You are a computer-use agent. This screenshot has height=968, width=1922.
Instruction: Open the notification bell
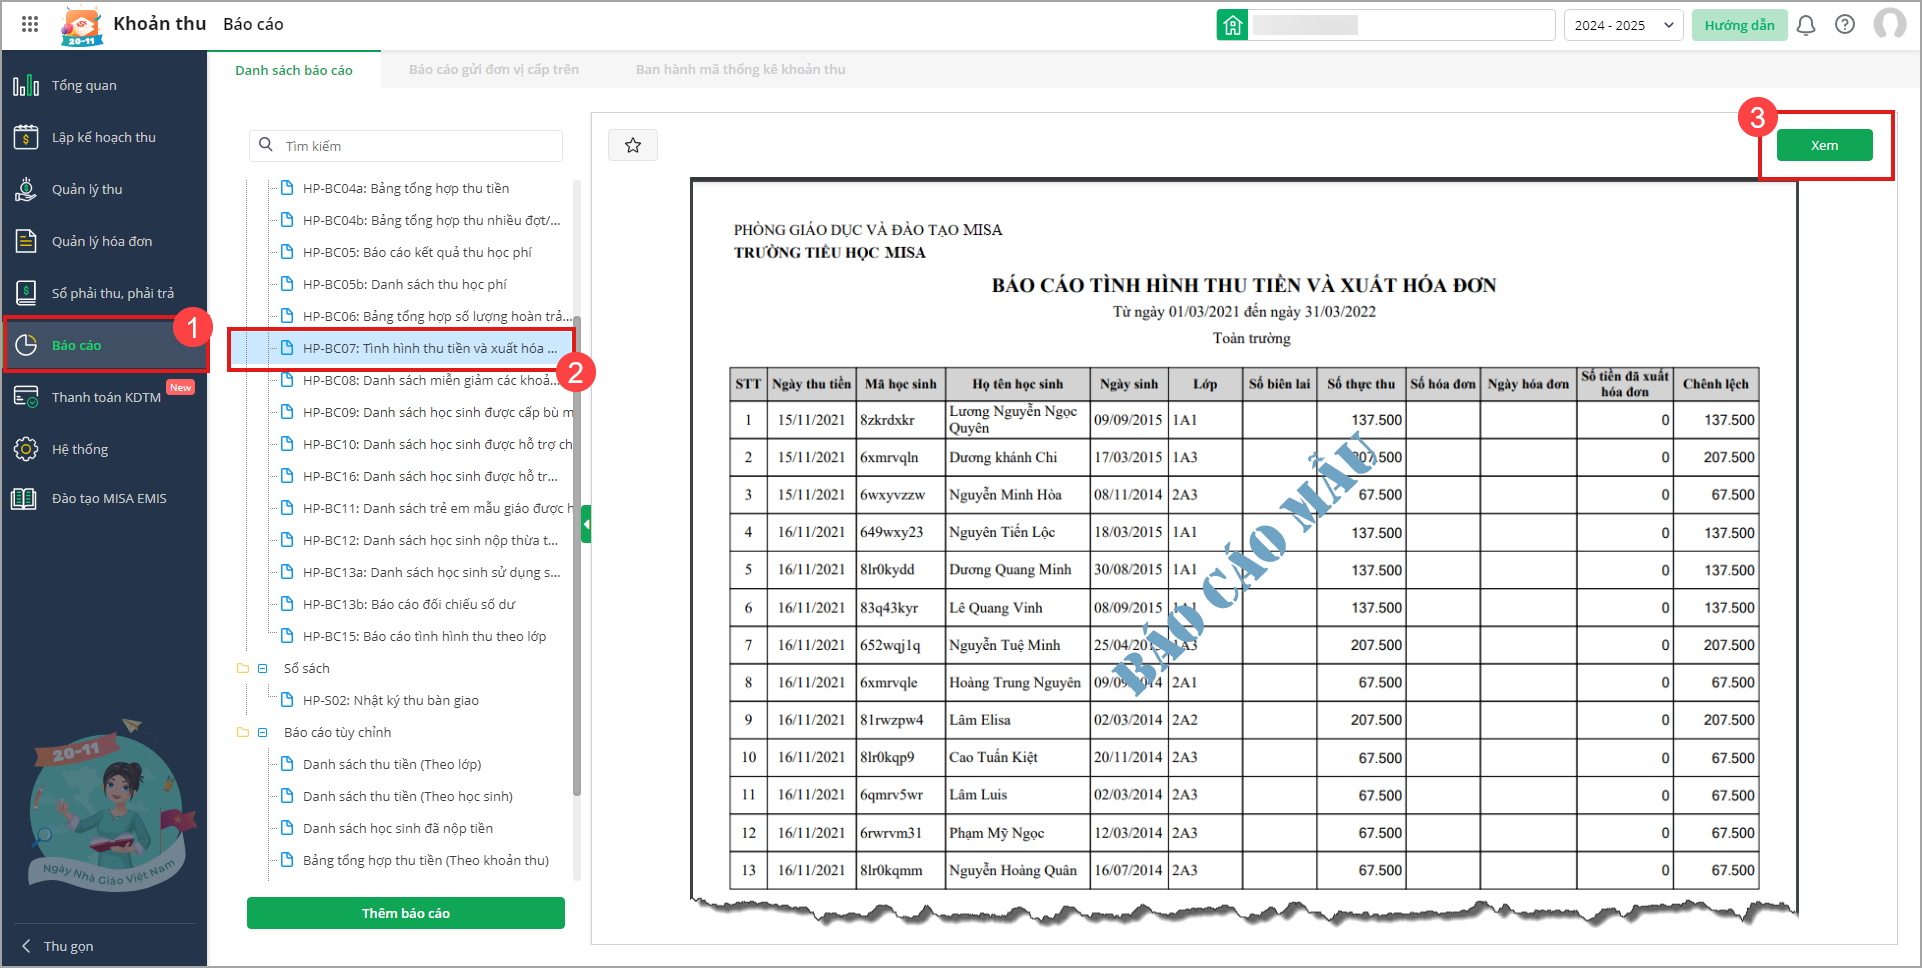(1806, 25)
